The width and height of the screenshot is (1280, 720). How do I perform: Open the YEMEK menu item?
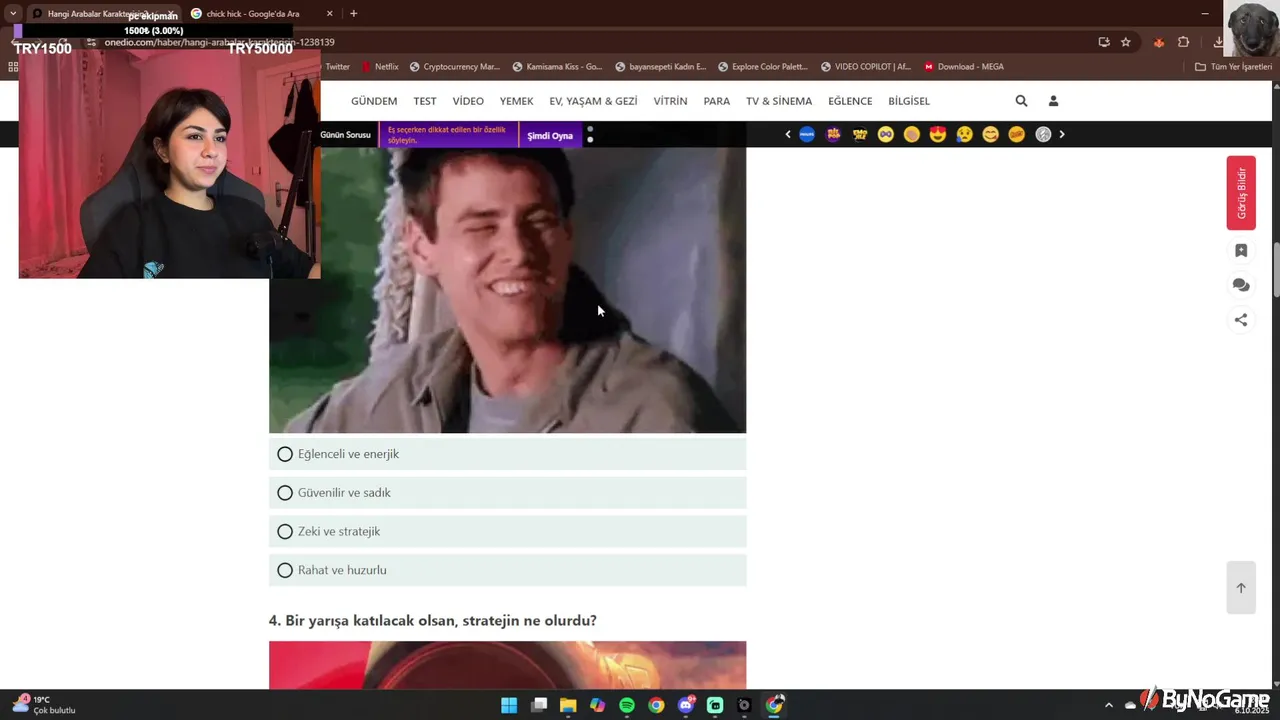[517, 101]
